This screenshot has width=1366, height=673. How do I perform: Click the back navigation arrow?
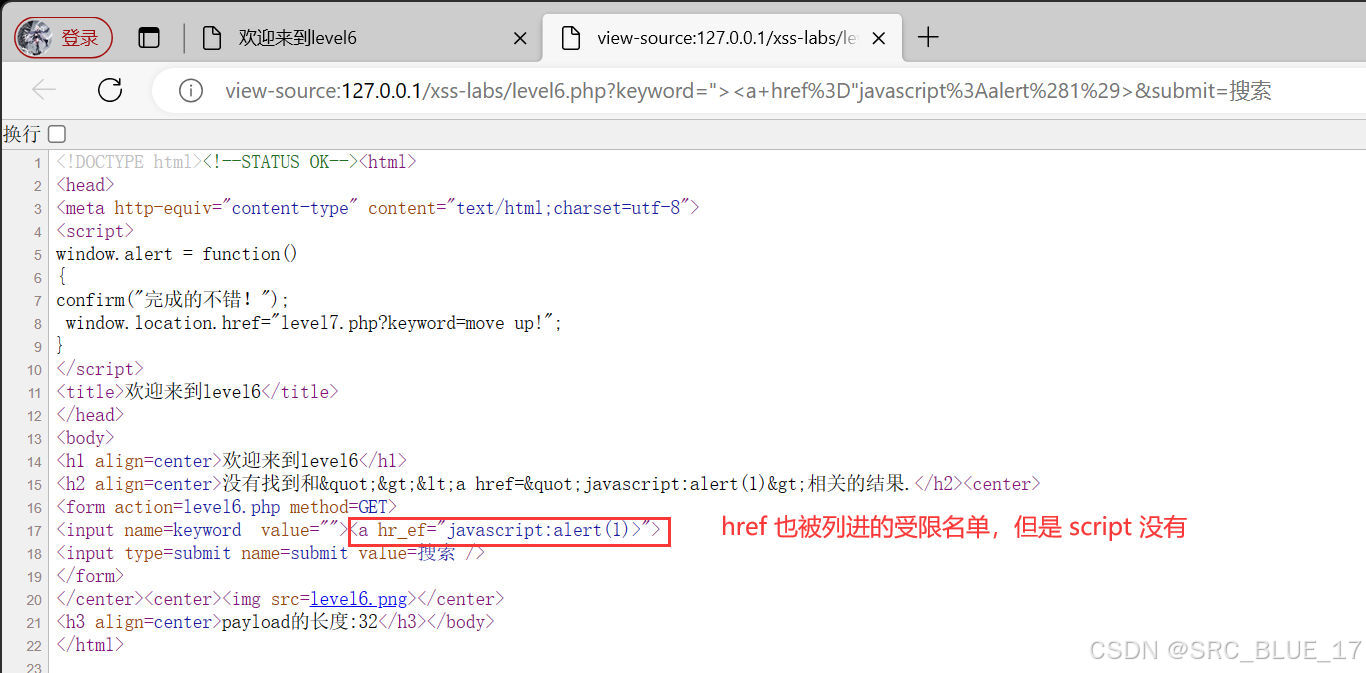pos(44,90)
